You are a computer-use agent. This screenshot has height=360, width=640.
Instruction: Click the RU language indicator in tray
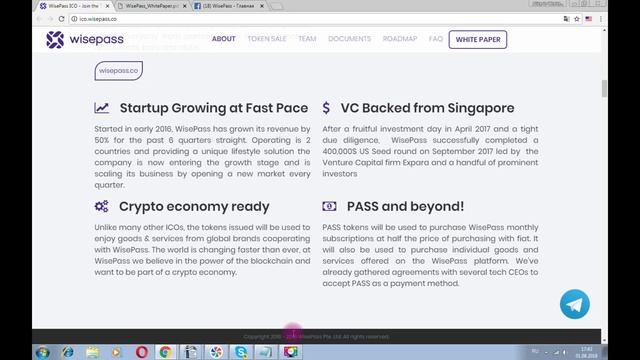pyautogui.click(x=535, y=351)
